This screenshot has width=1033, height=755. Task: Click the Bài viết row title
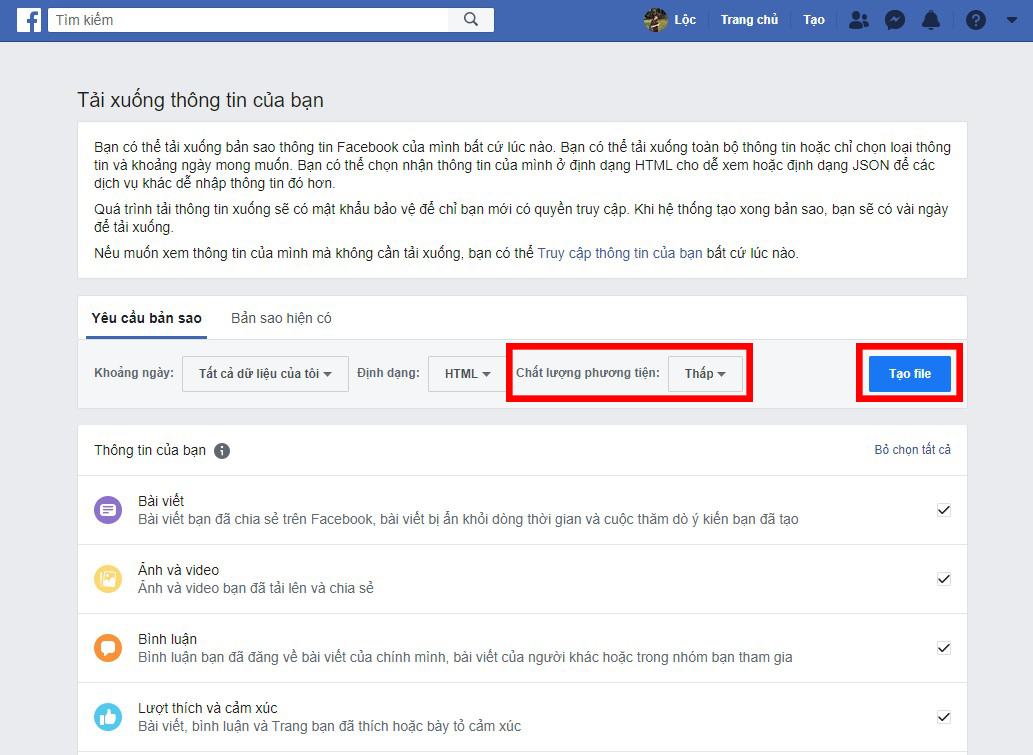[161, 501]
